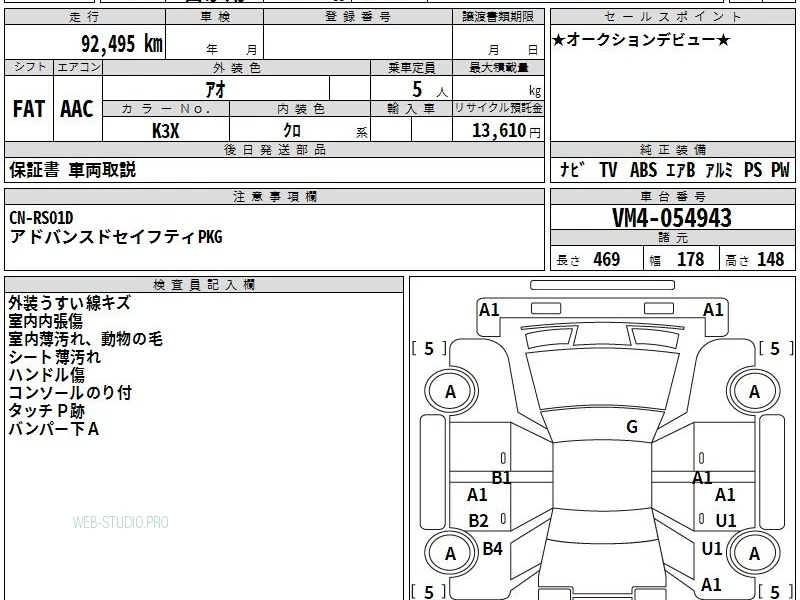
Task: Click the 外装色 header label
Action: pos(236,68)
